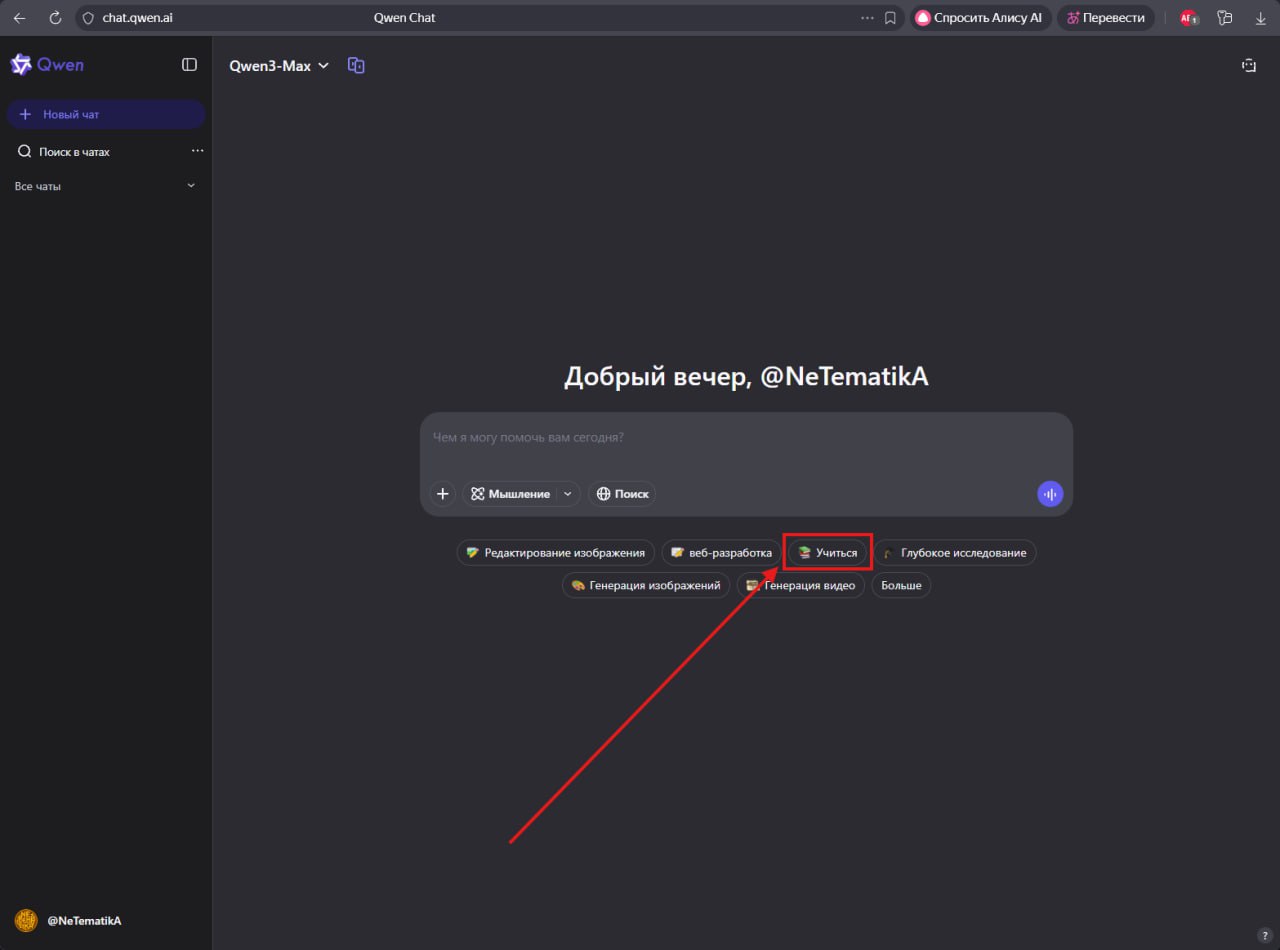Click the Qwen logo in sidebar
Image resolution: width=1280 pixels, height=950 pixels.
pyautogui.click(x=47, y=65)
